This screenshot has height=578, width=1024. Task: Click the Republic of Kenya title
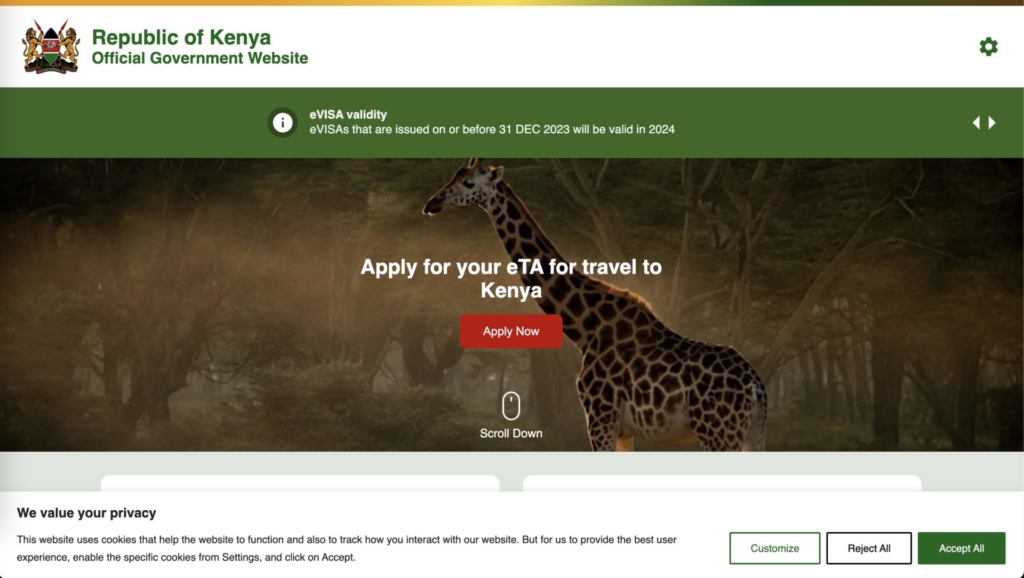[181, 37]
